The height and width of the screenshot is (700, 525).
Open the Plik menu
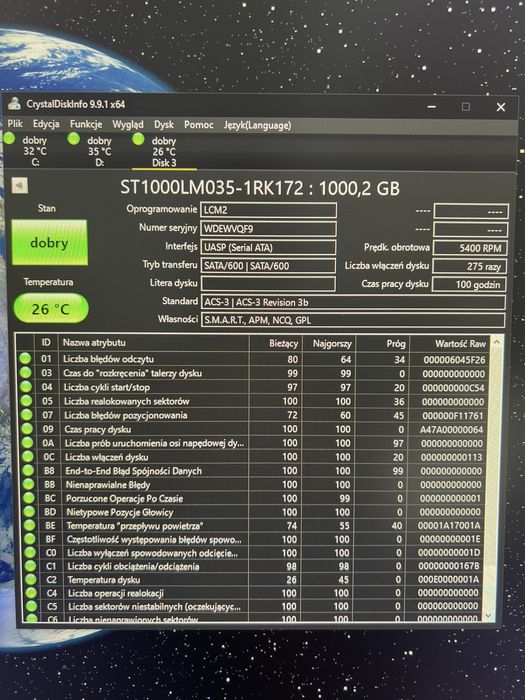point(15,124)
